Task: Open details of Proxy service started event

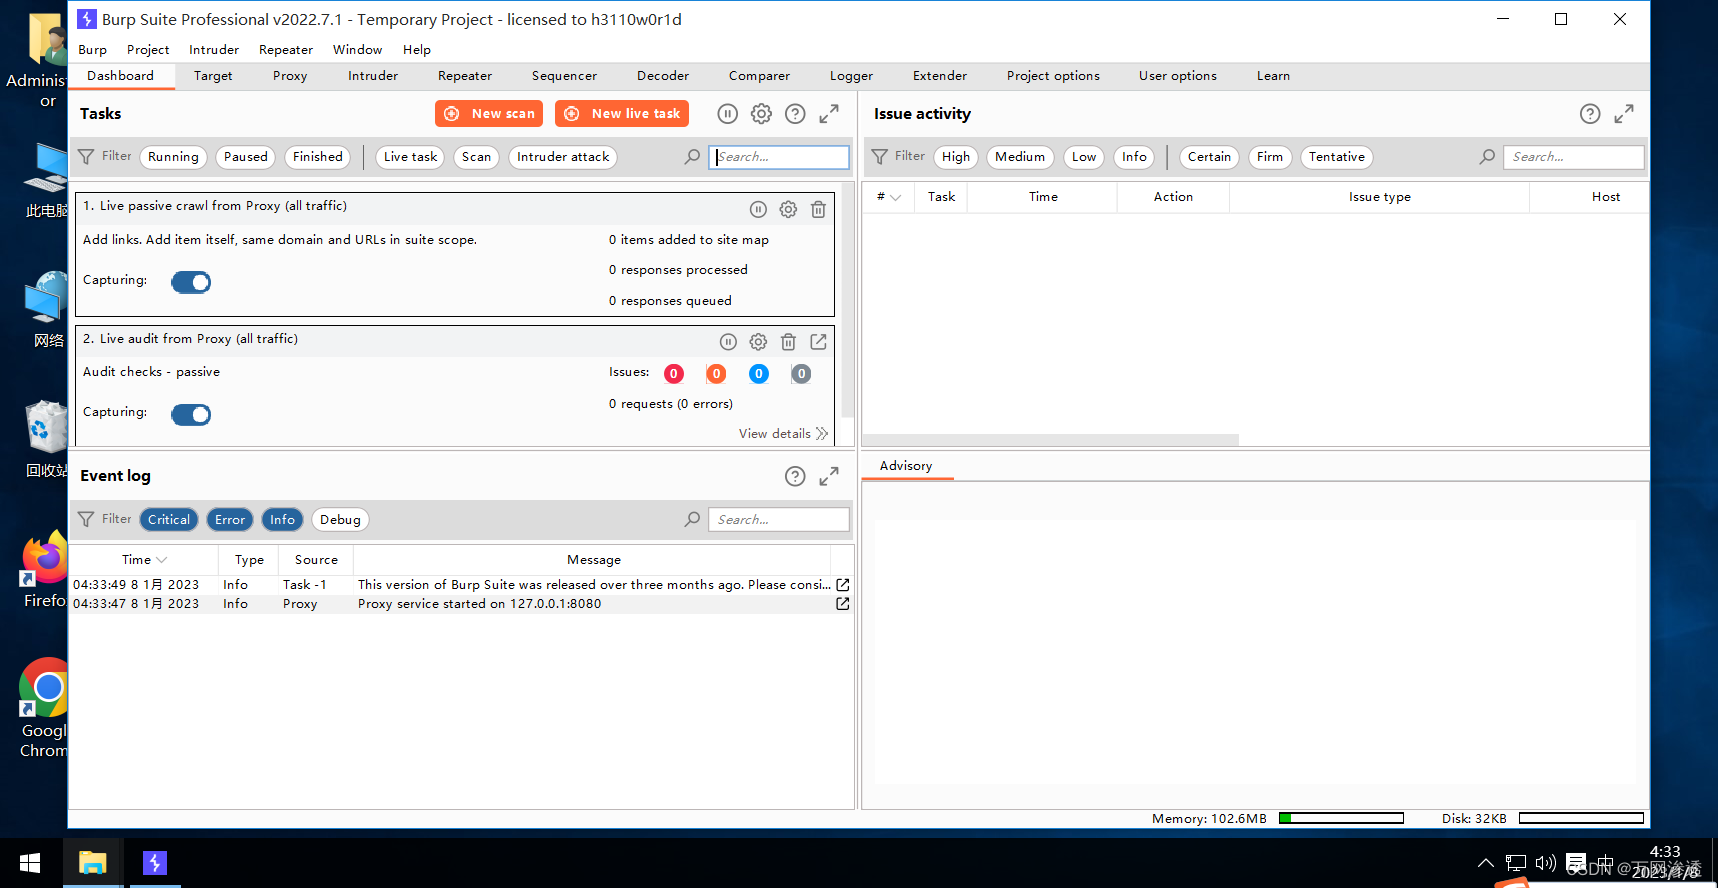Action: (x=842, y=604)
